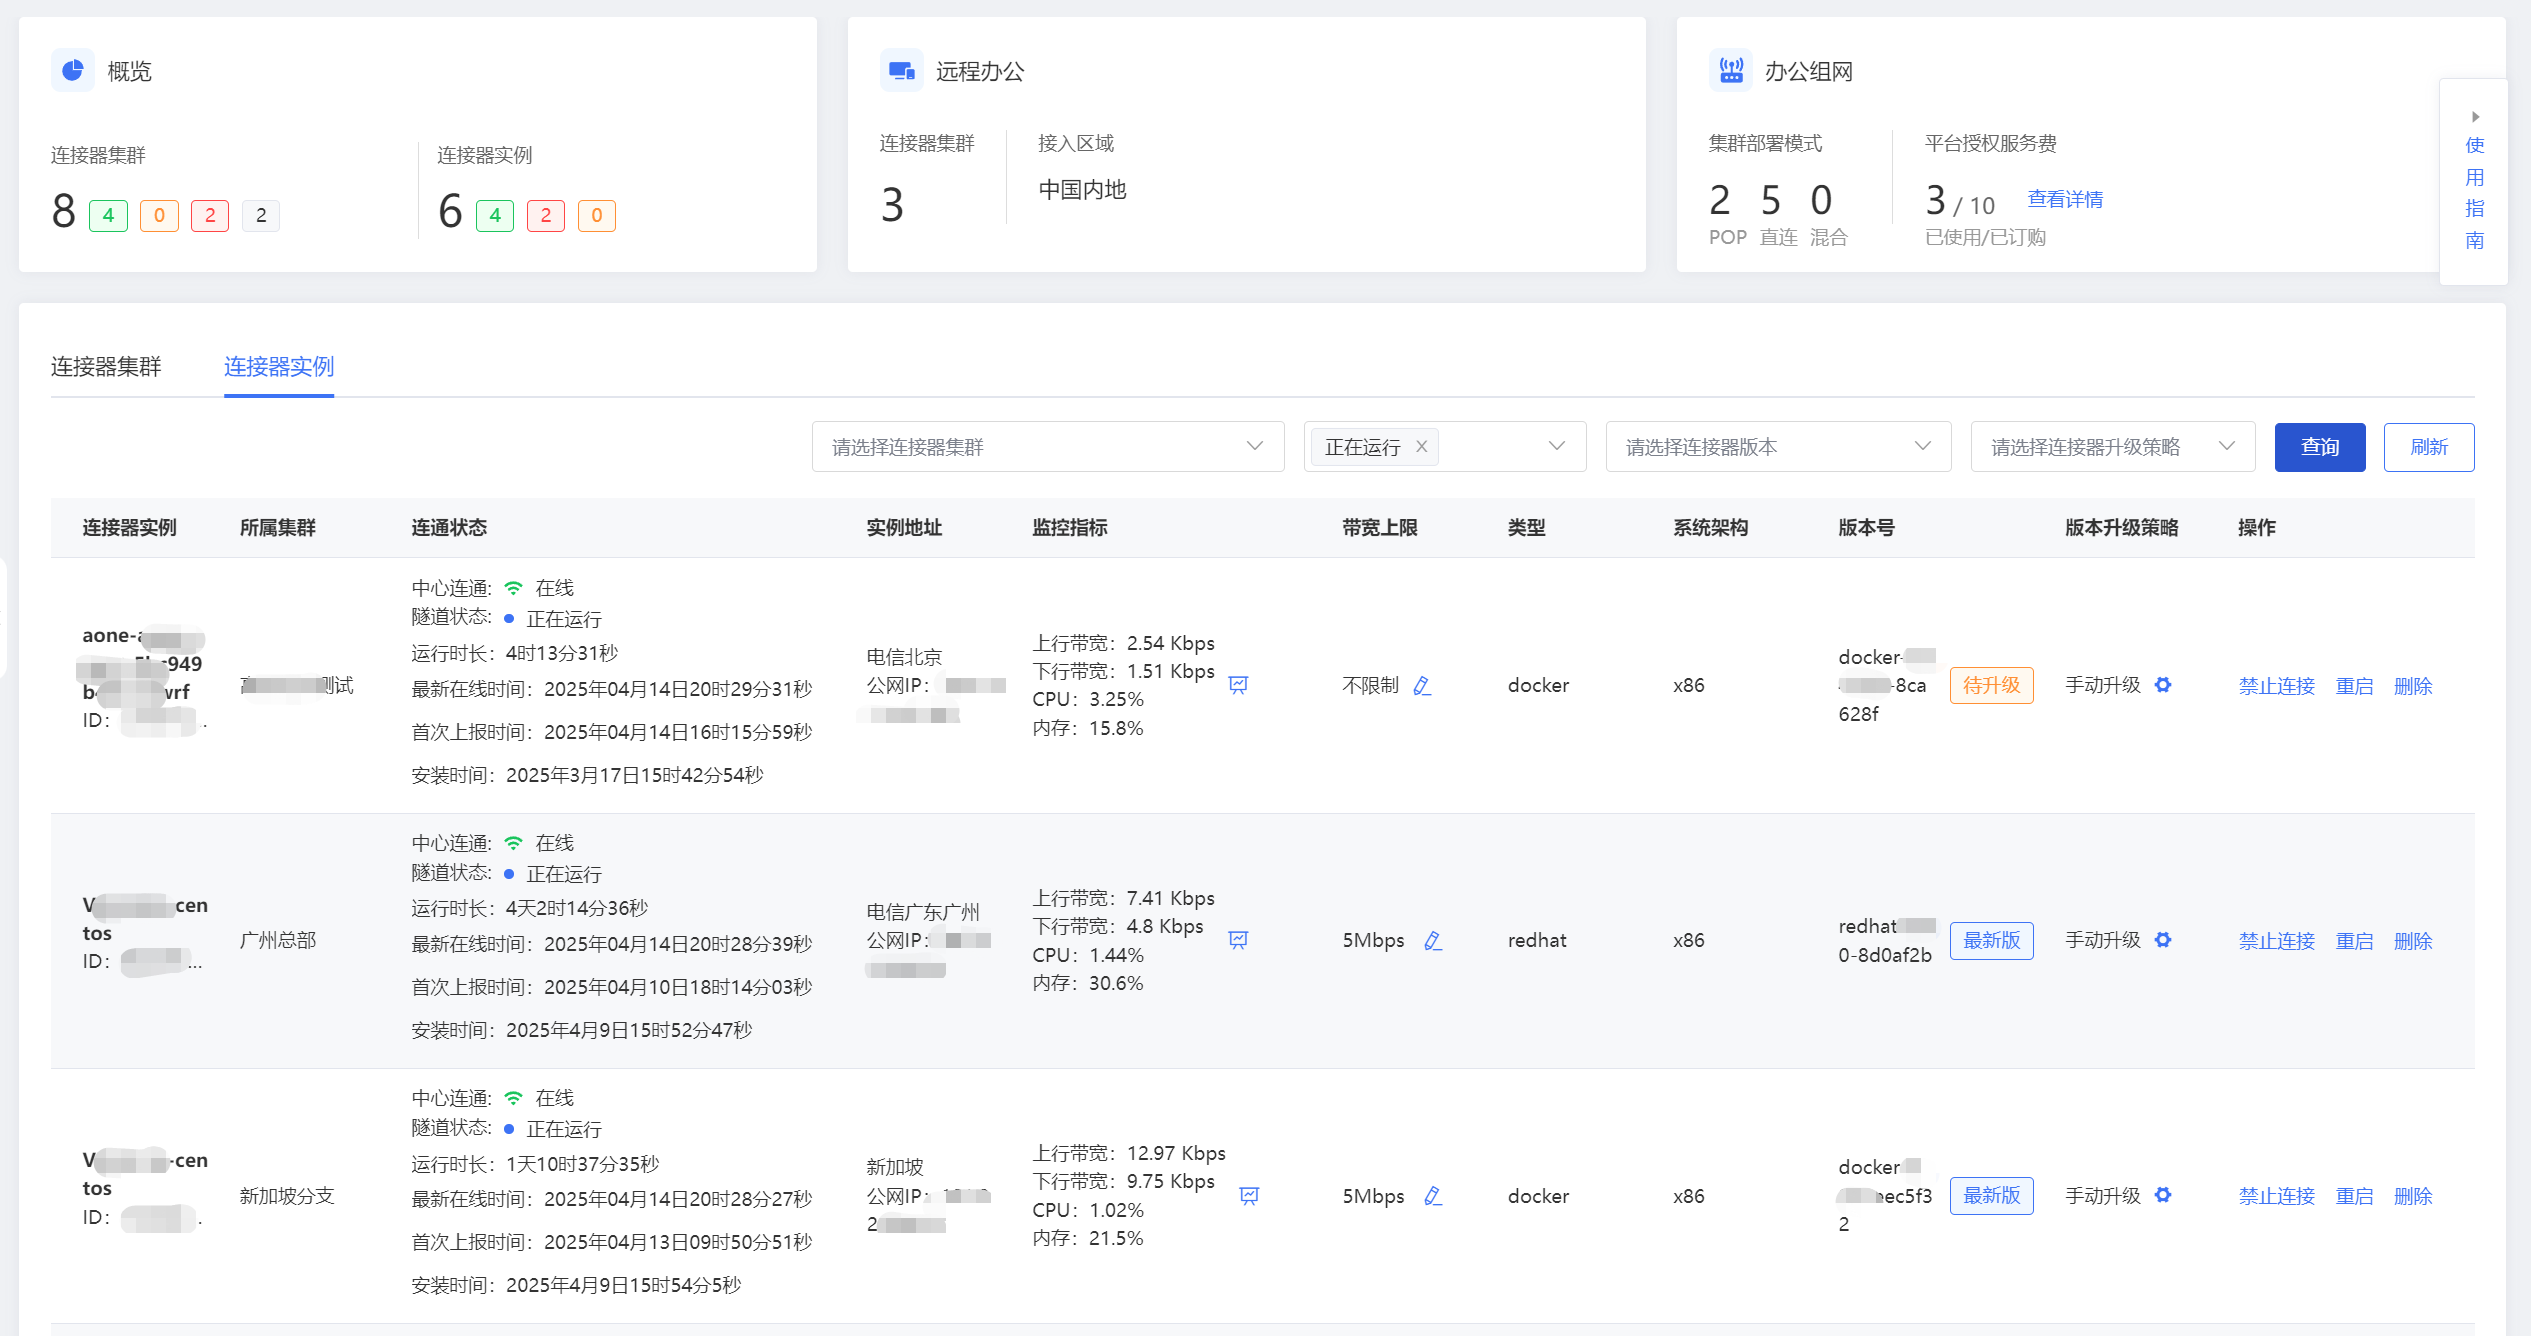Click 重启 in the 广州总部 row
Viewport: 2531px width, 1336px height.
click(x=2354, y=941)
